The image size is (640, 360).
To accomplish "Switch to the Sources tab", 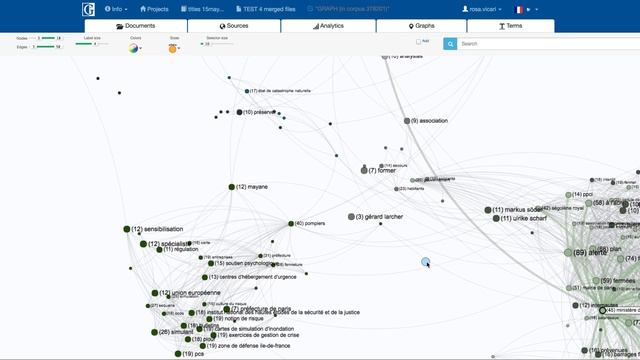I will point(234,26).
